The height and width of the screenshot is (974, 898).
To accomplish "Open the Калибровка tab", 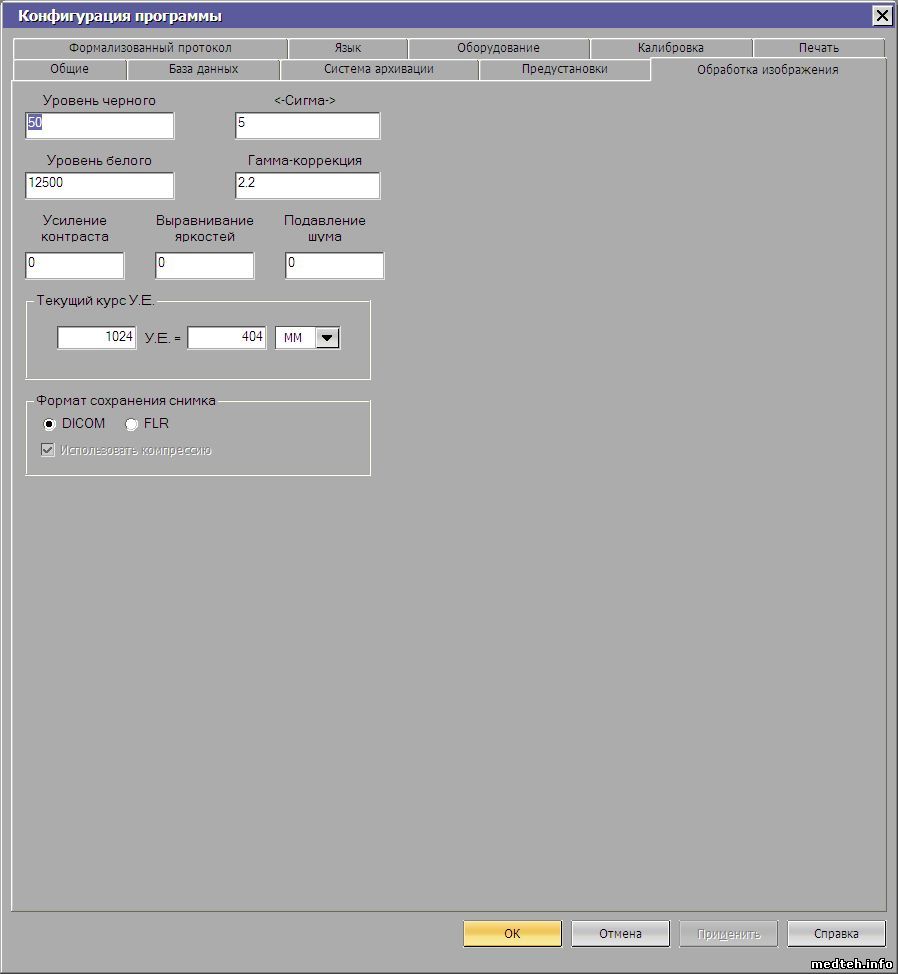I will [x=670, y=48].
